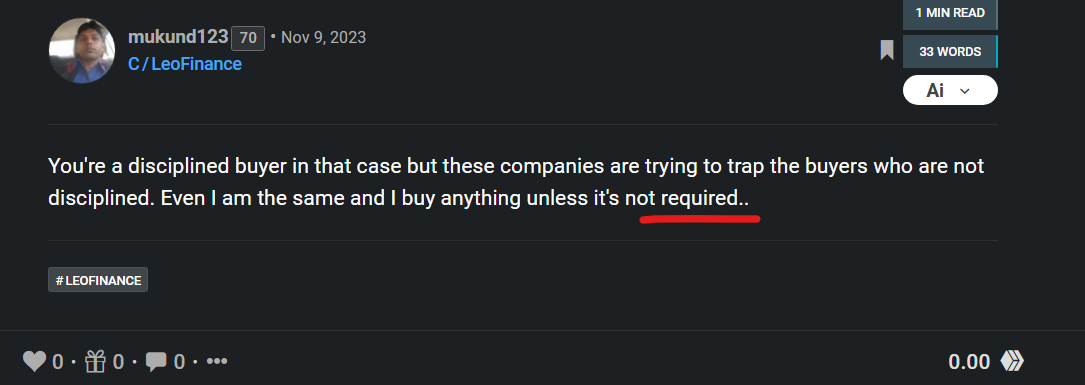The height and width of the screenshot is (385, 1085).
Task: Click the comment count beside speech bubble
Action: [179, 361]
